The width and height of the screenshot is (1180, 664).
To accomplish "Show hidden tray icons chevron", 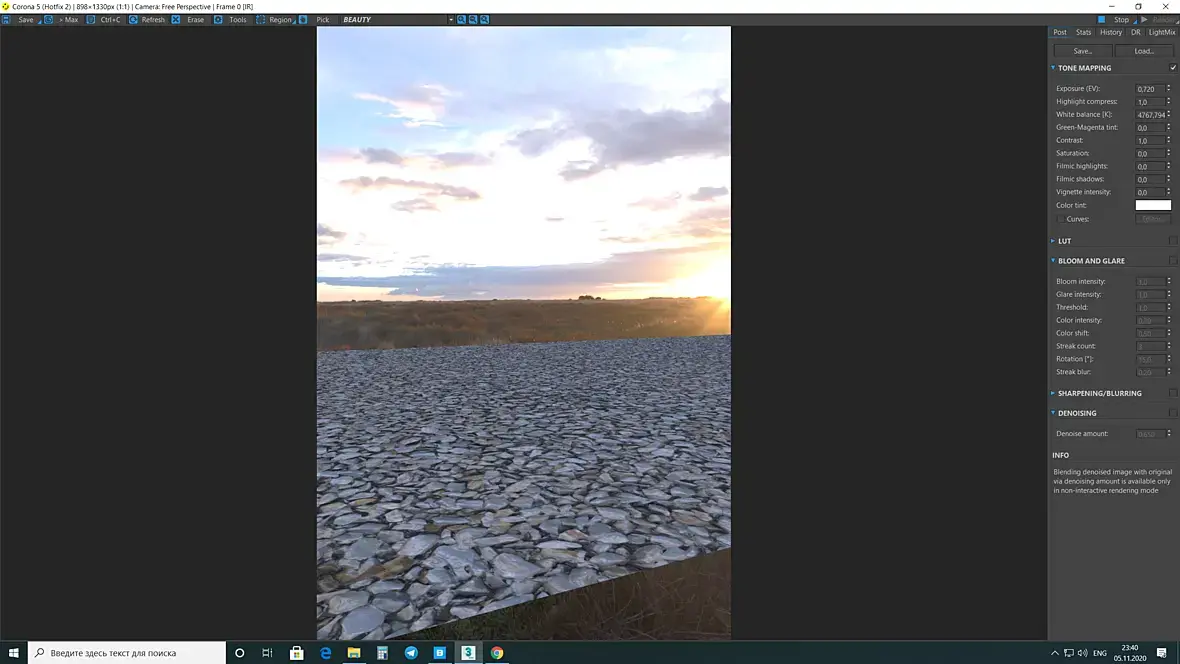I will 1054,653.
